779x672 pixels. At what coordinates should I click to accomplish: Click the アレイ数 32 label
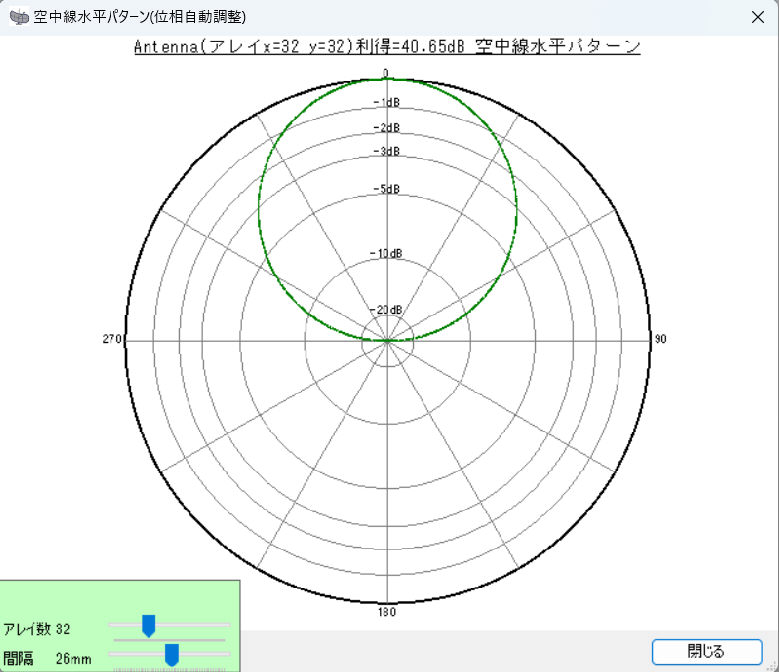point(37,629)
